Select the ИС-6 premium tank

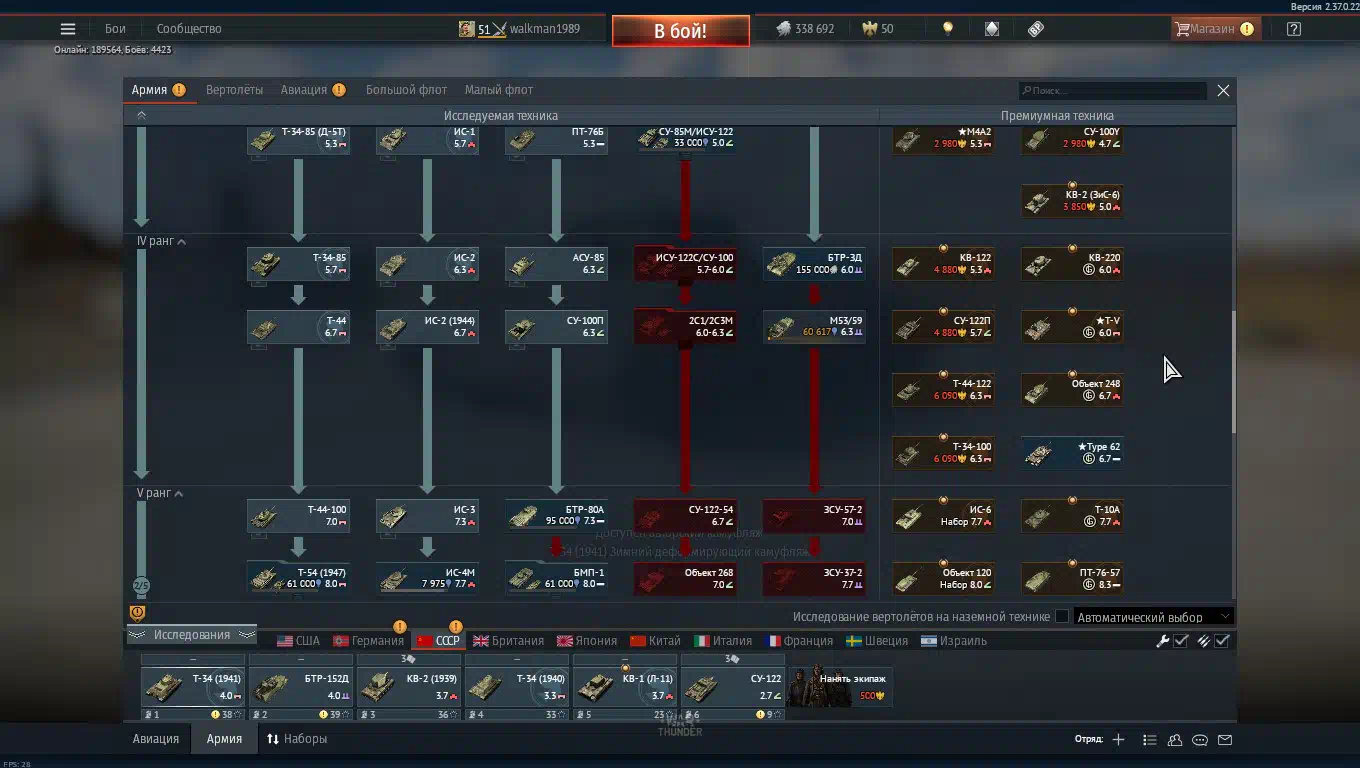[x=943, y=516]
